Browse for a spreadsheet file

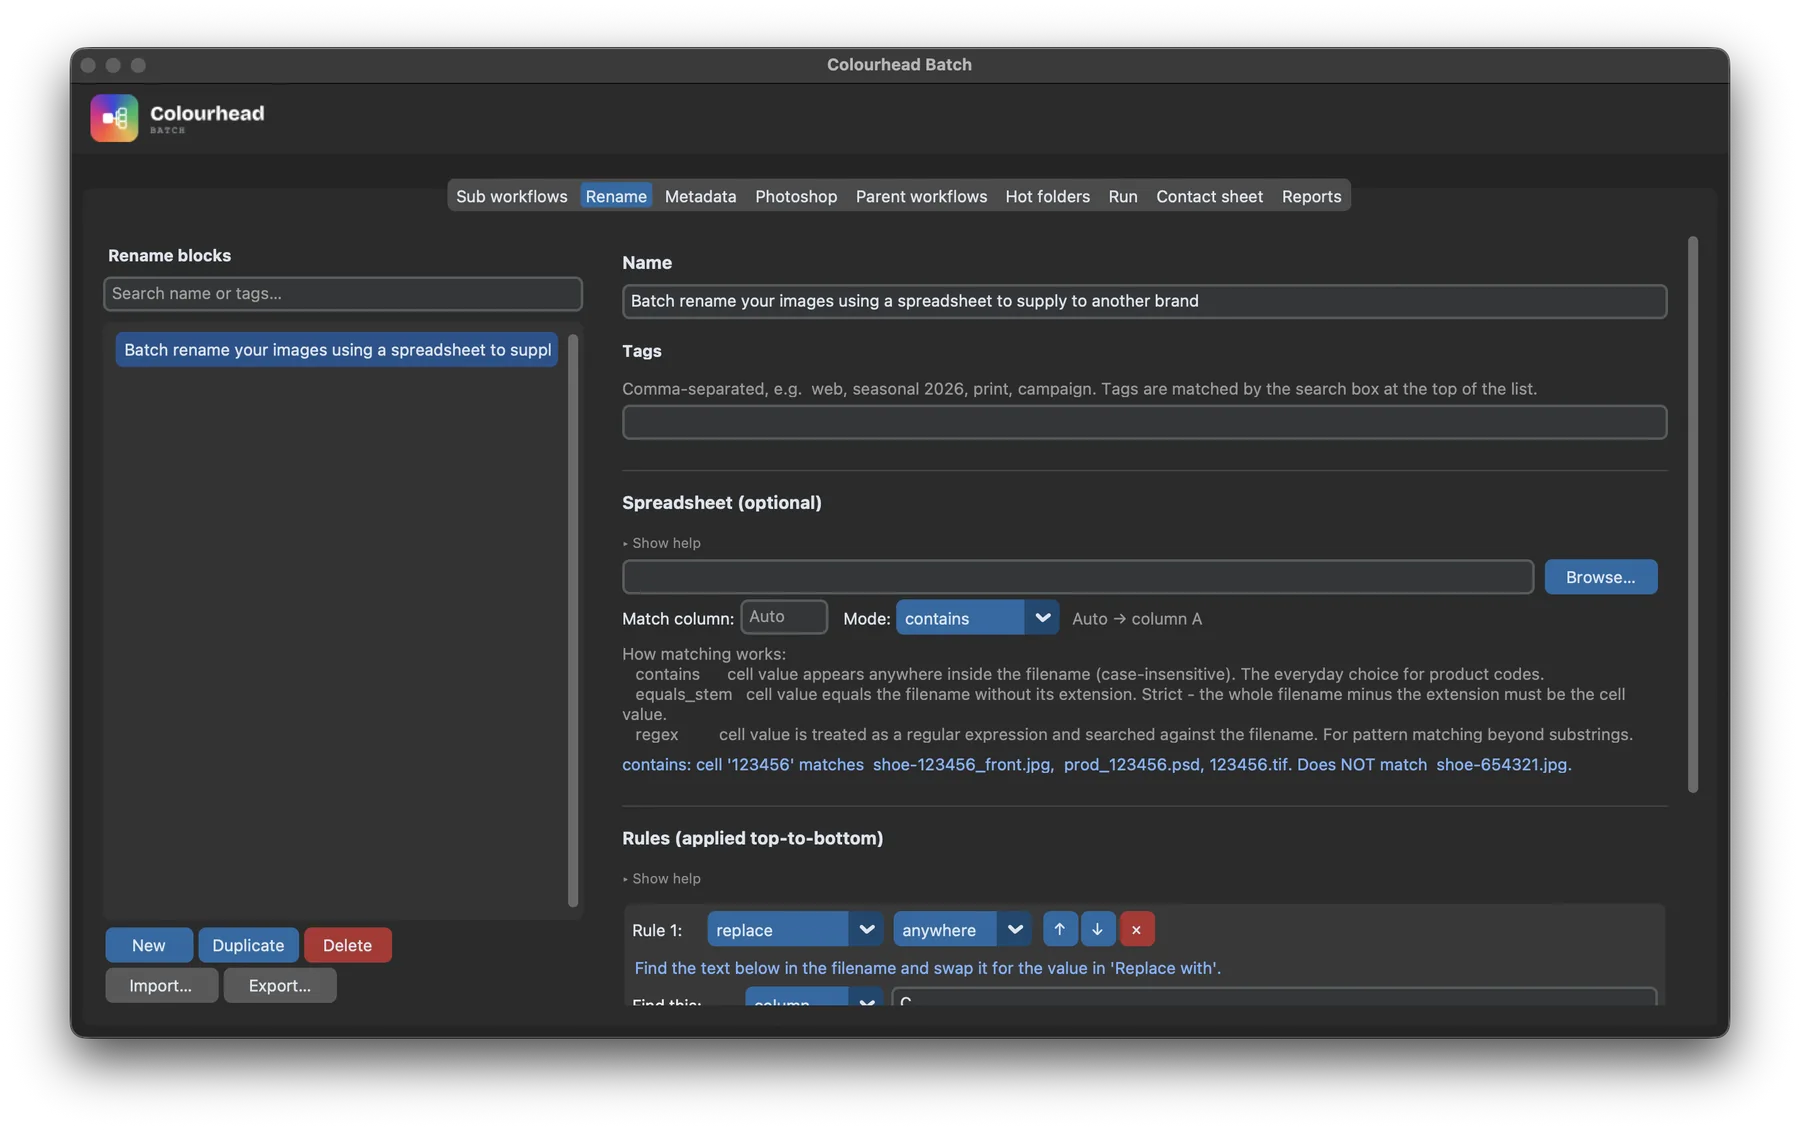1600,577
